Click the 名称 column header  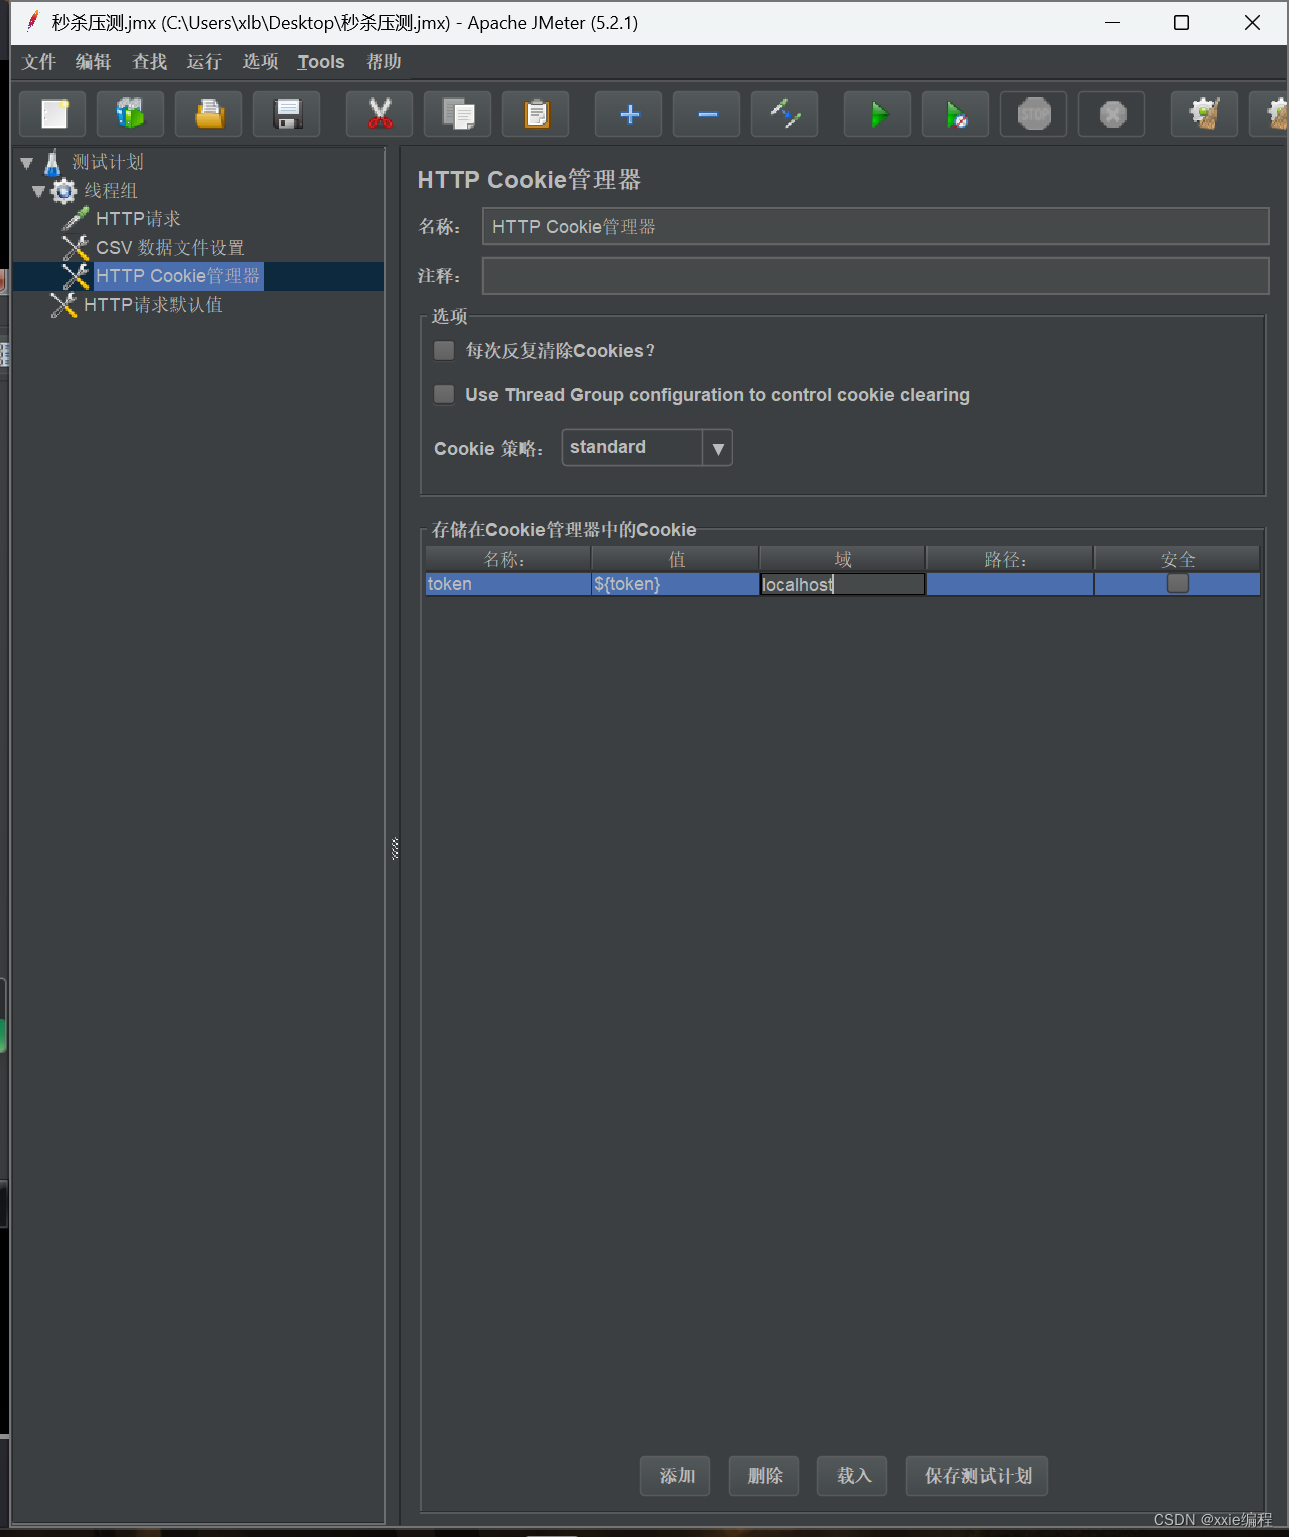508,559
